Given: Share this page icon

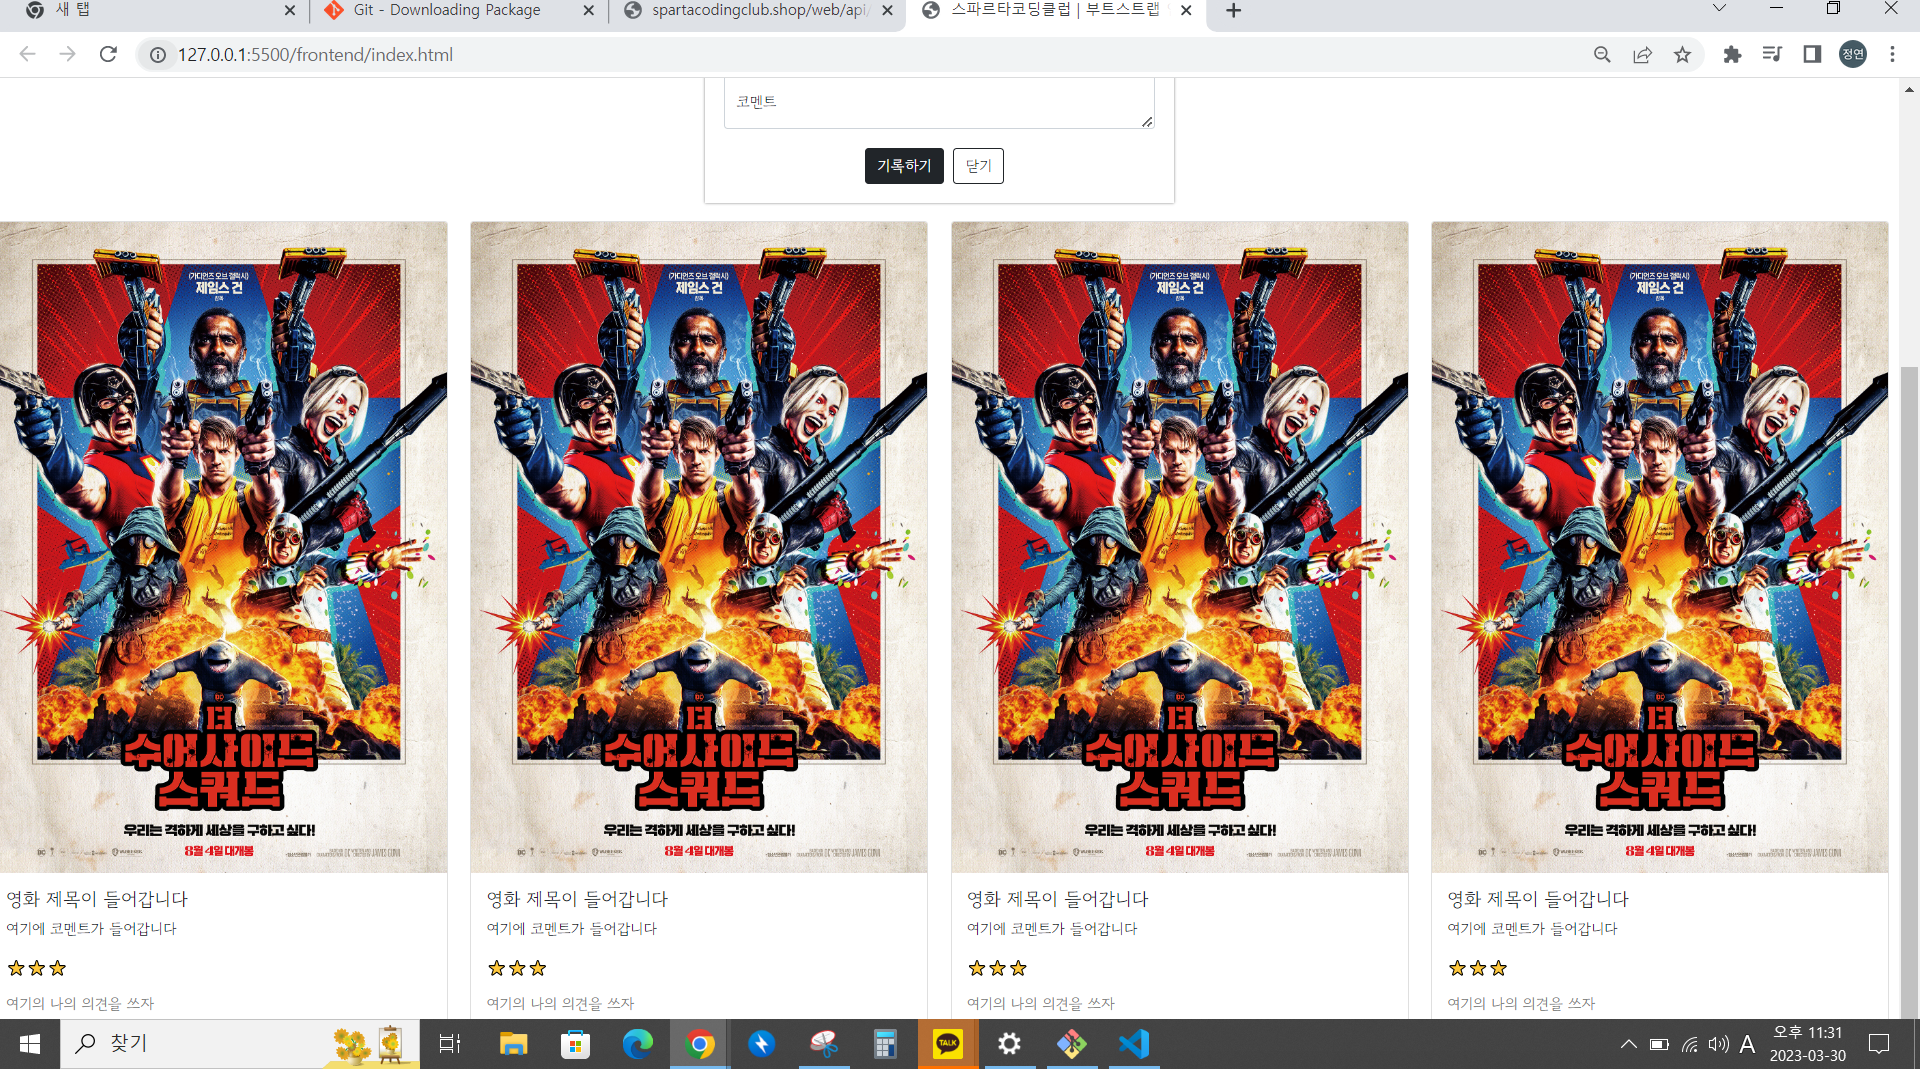Looking at the screenshot, I should pyautogui.click(x=1642, y=55).
